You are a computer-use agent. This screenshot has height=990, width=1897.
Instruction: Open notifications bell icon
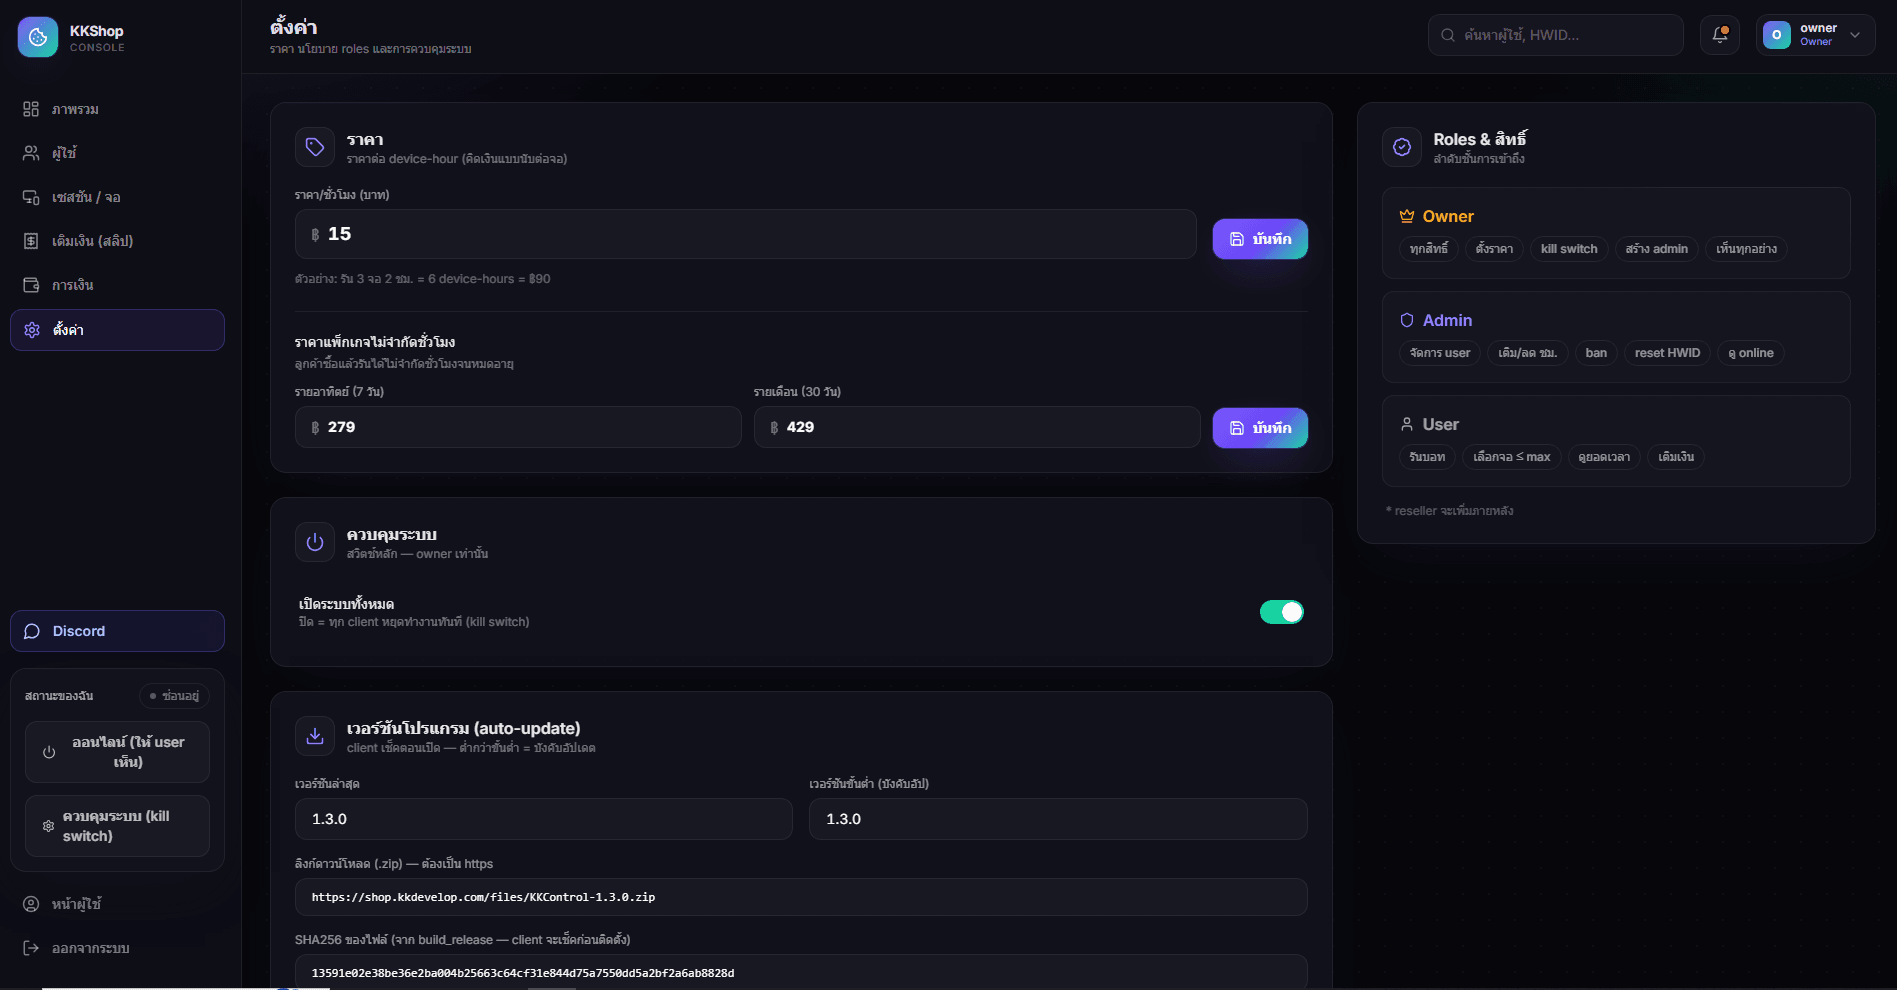click(1720, 35)
